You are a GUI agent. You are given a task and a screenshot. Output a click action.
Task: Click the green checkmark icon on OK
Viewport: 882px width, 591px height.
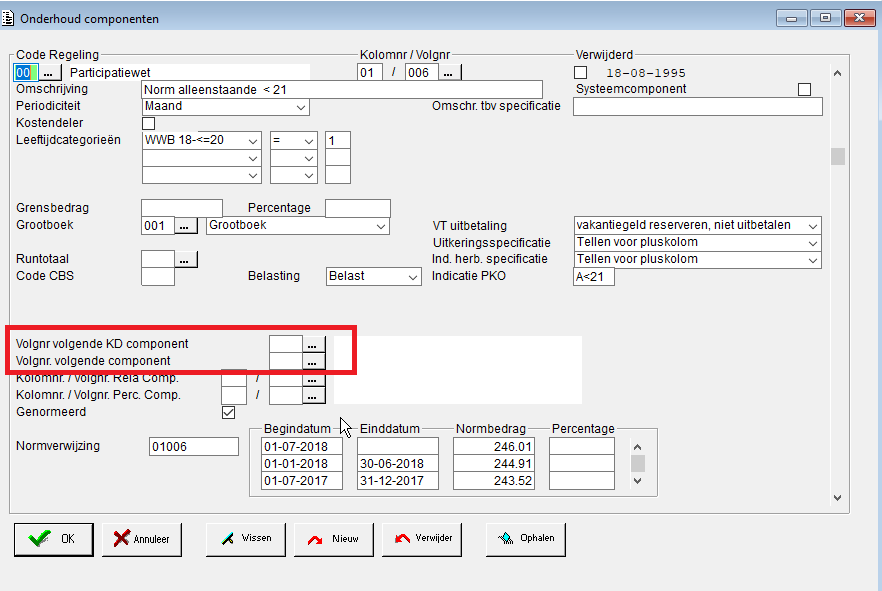39,539
